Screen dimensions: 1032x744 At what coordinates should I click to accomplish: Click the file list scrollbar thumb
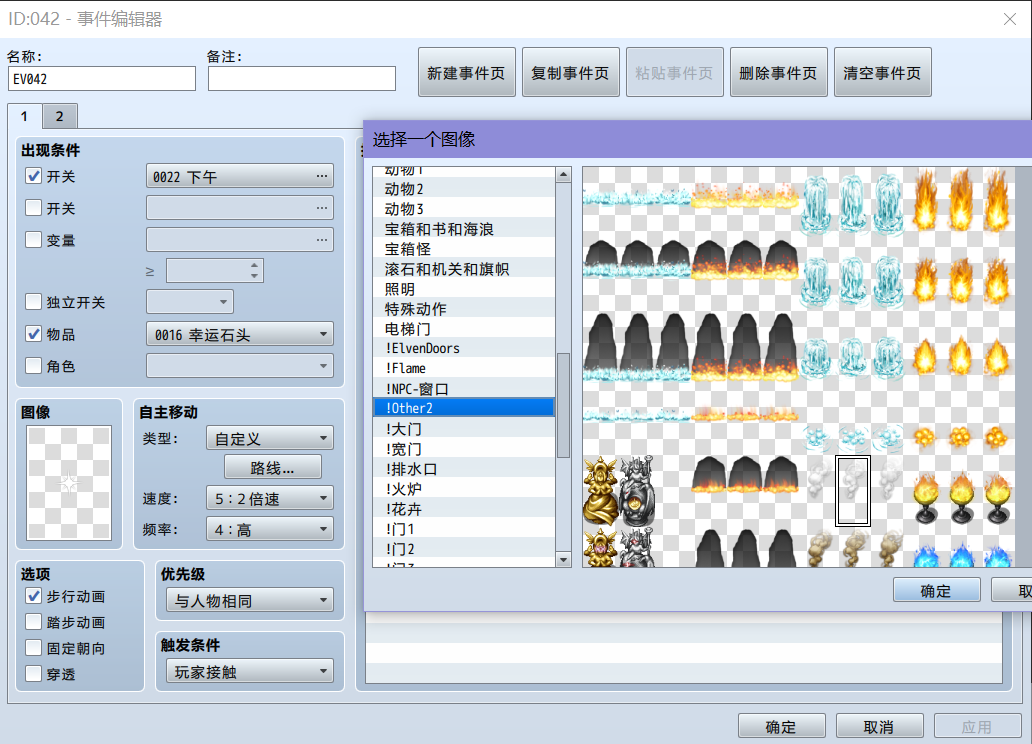563,405
